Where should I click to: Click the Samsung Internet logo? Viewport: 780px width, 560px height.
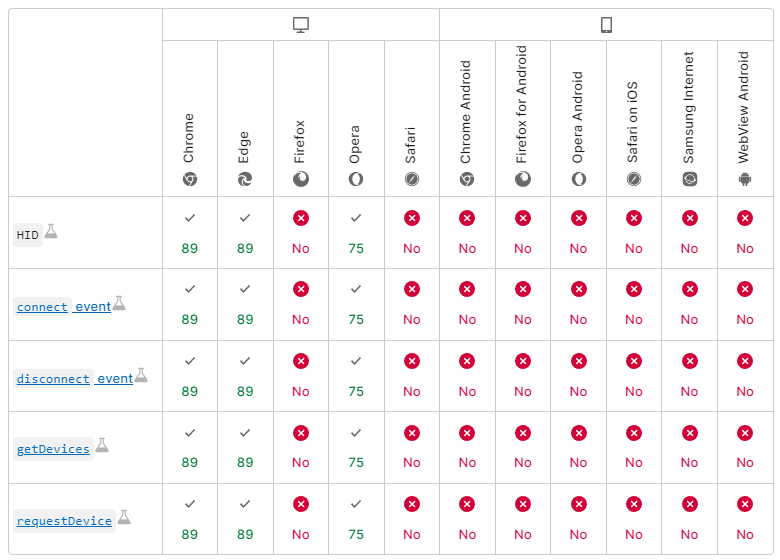click(689, 179)
